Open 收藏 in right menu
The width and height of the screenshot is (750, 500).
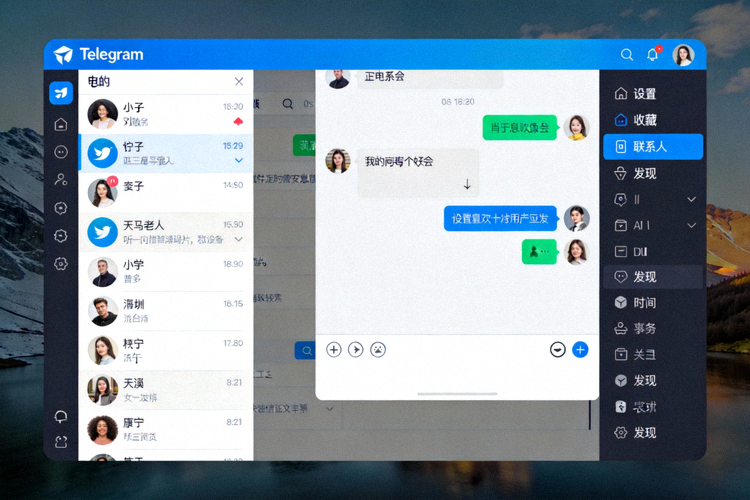point(653,120)
